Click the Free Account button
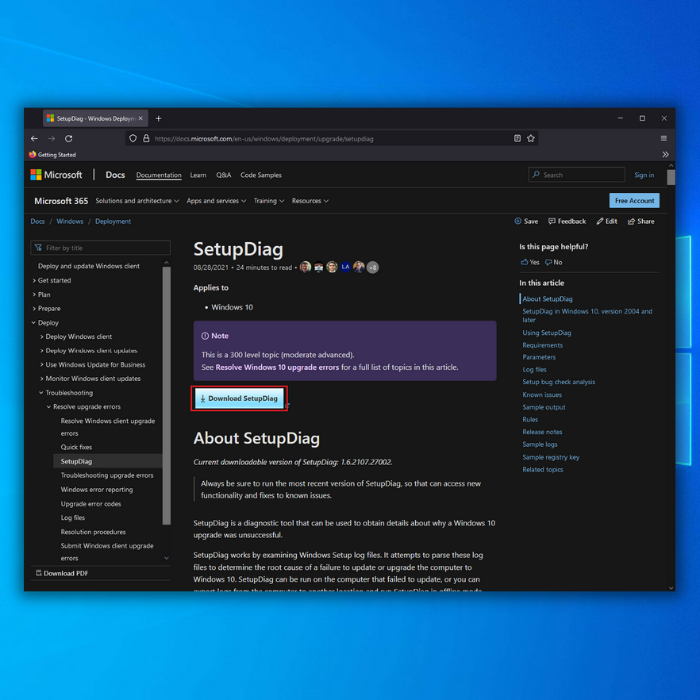 [634, 200]
